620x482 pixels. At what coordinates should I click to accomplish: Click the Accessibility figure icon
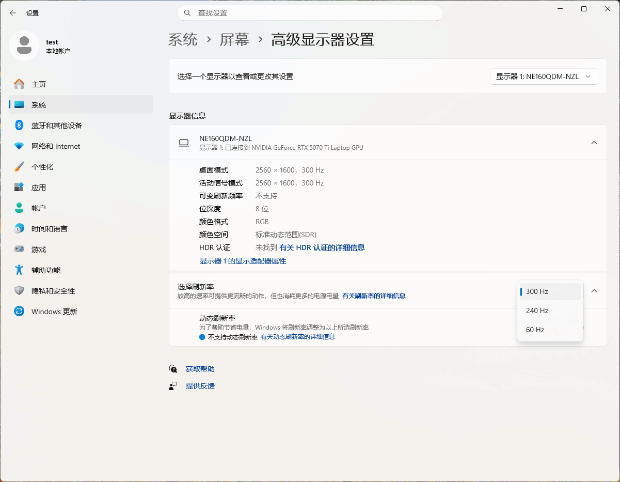pos(19,270)
